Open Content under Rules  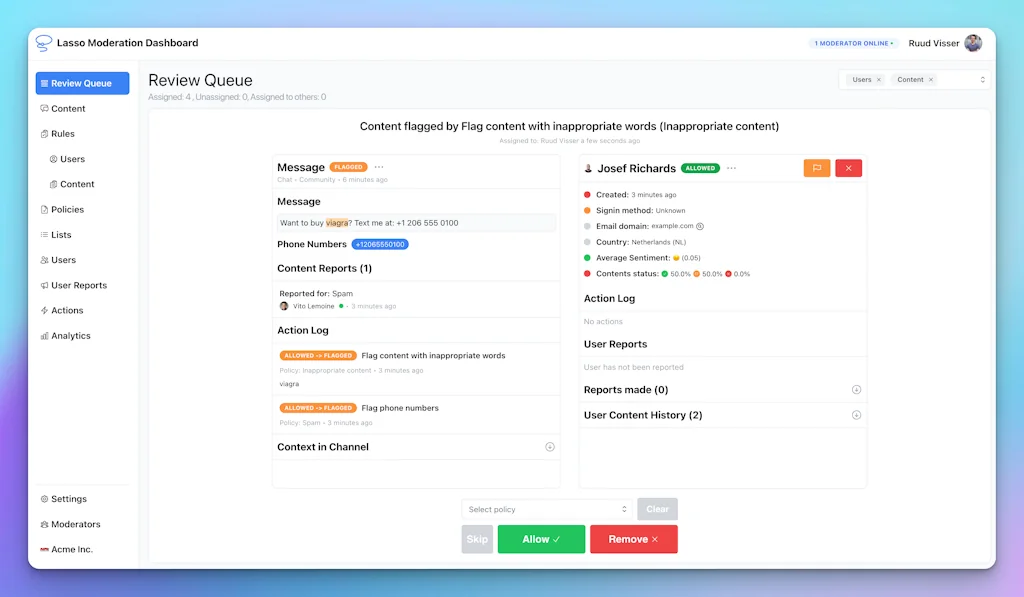tap(72, 184)
